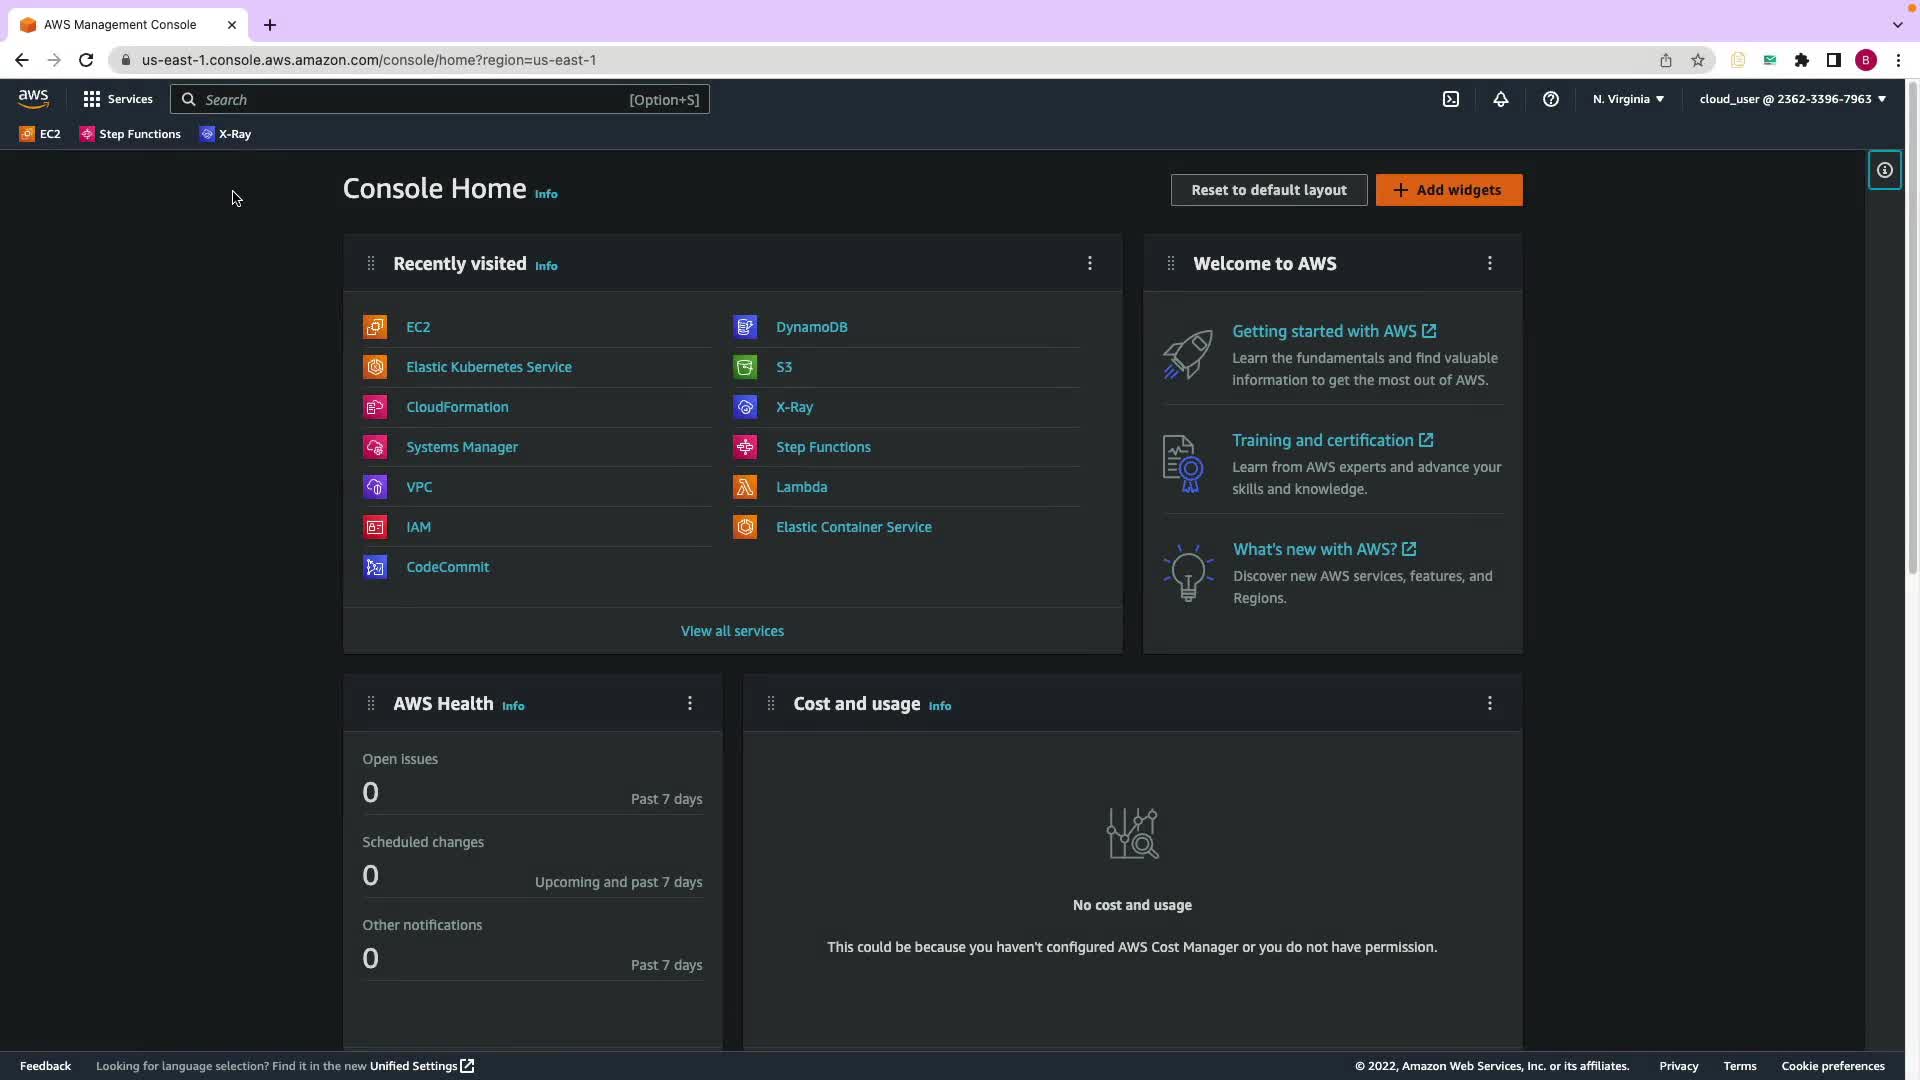Open the Cost and usage widget options menu
The height and width of the screenshot is (1080, 1920).
click(1490, 704)
